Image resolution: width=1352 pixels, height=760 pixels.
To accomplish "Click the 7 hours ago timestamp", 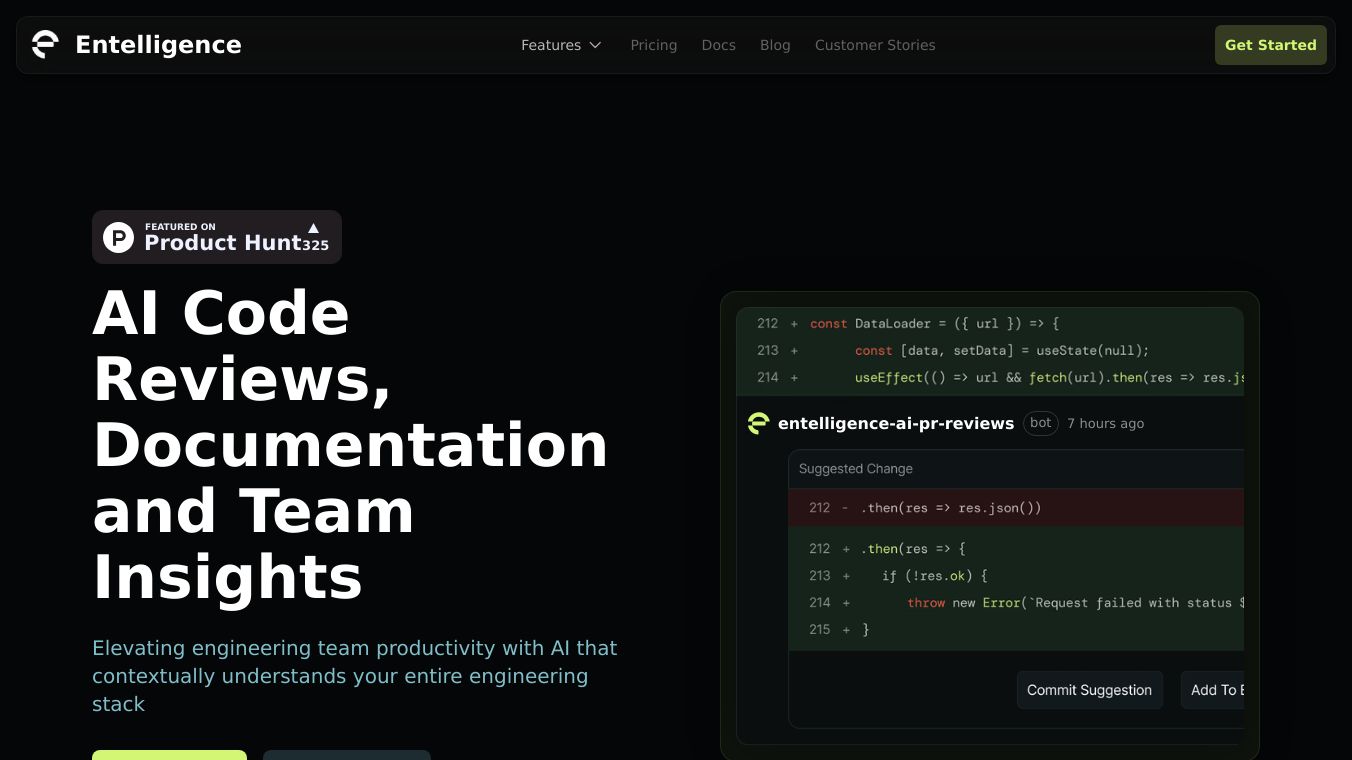I will tap(1105, 423).
